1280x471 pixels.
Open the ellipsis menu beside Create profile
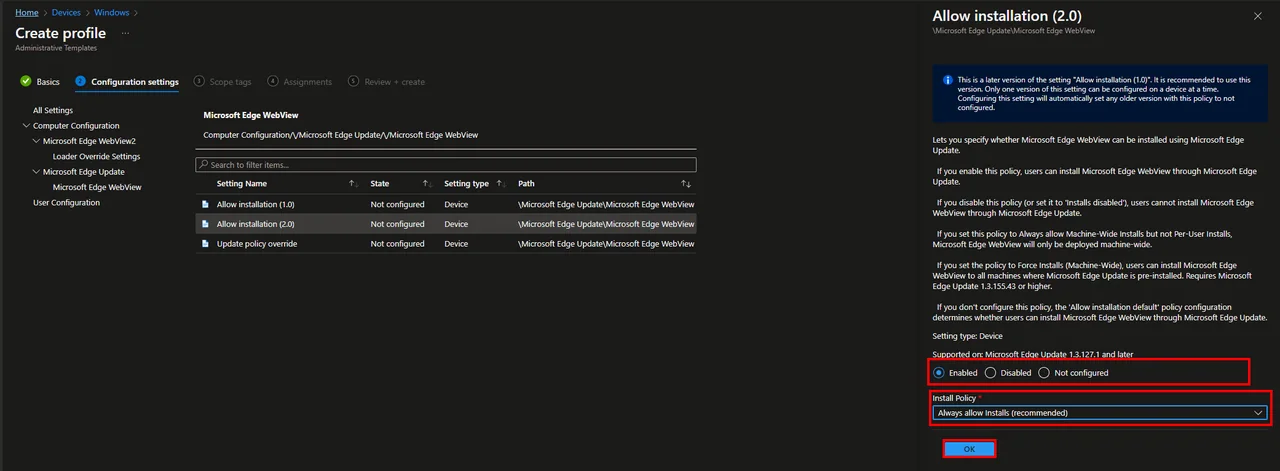click(x=126, y=33)
